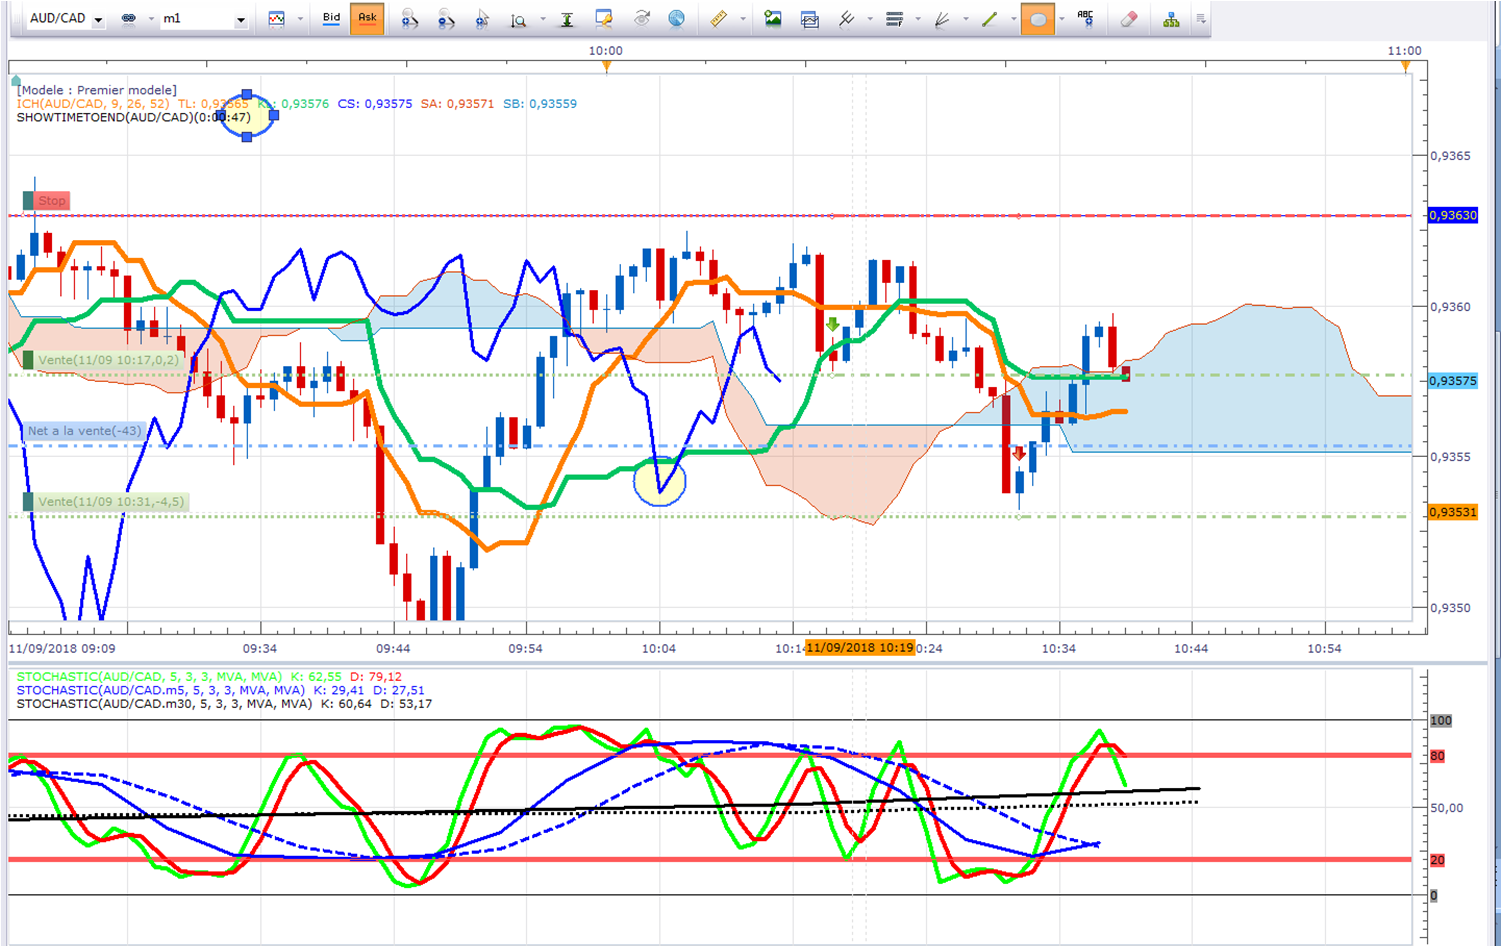This screenshot has width=1502, height=947.
Task: Click the SA: 0,93571 value
Action: click(x=457, y=104)
